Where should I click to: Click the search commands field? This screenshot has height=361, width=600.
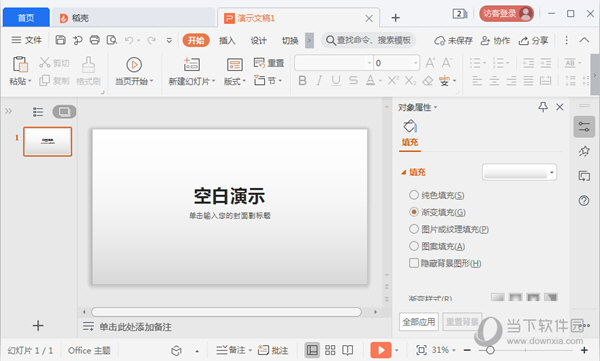point(368,40)
